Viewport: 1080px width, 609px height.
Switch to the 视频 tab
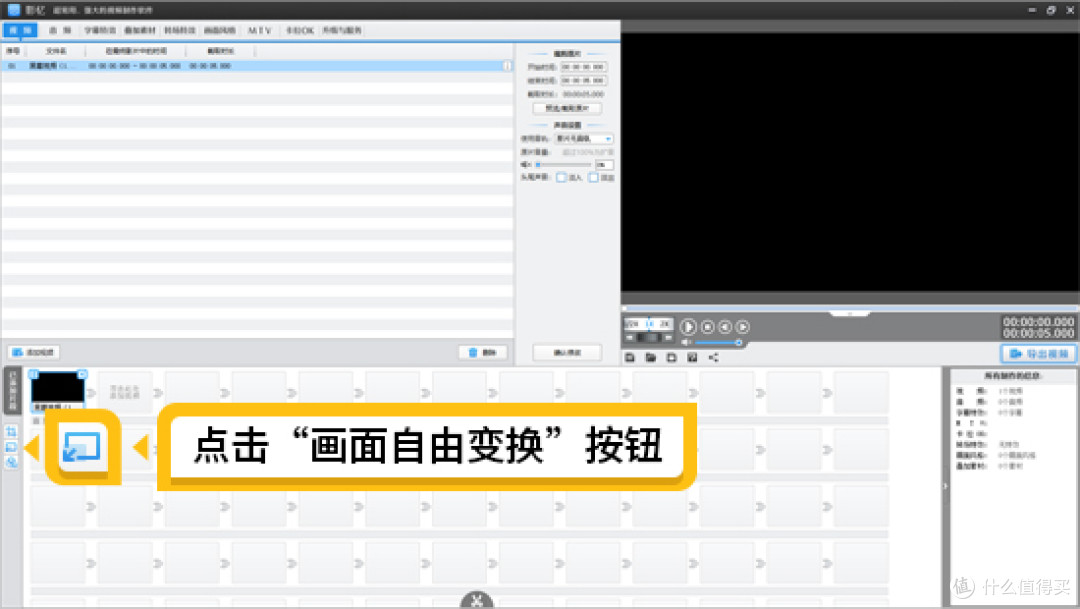tap(20, 30)
